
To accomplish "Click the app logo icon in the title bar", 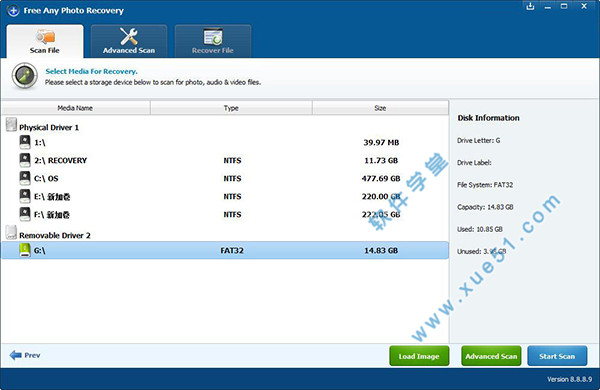I will pos(13,11).
